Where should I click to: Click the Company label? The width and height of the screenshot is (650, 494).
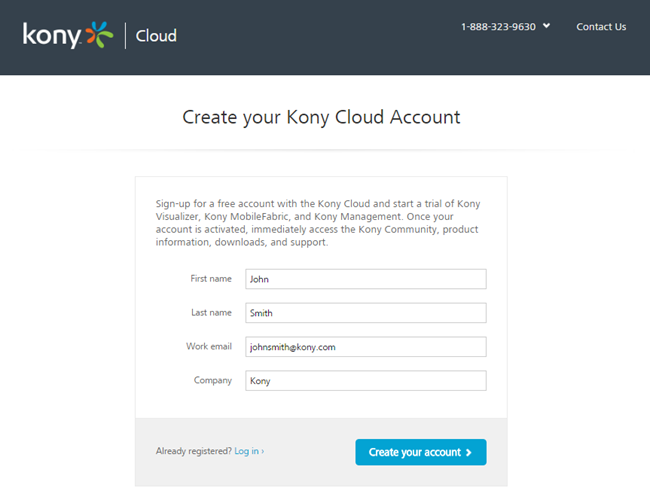pyautogui.click(x=213, y=381)
